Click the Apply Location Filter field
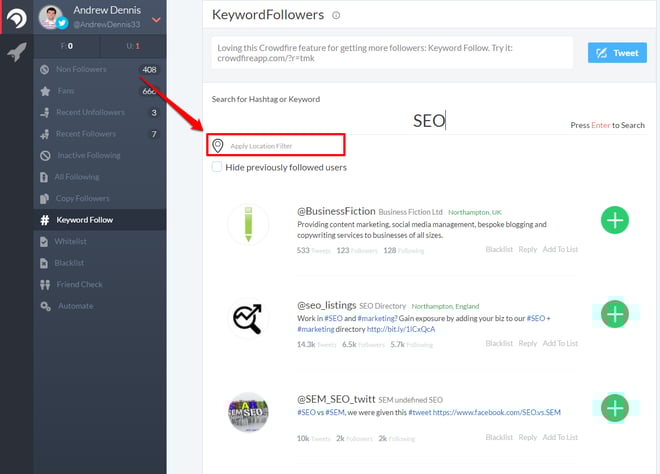This screenshot has width=660, height=474. [x=276, y=145]
